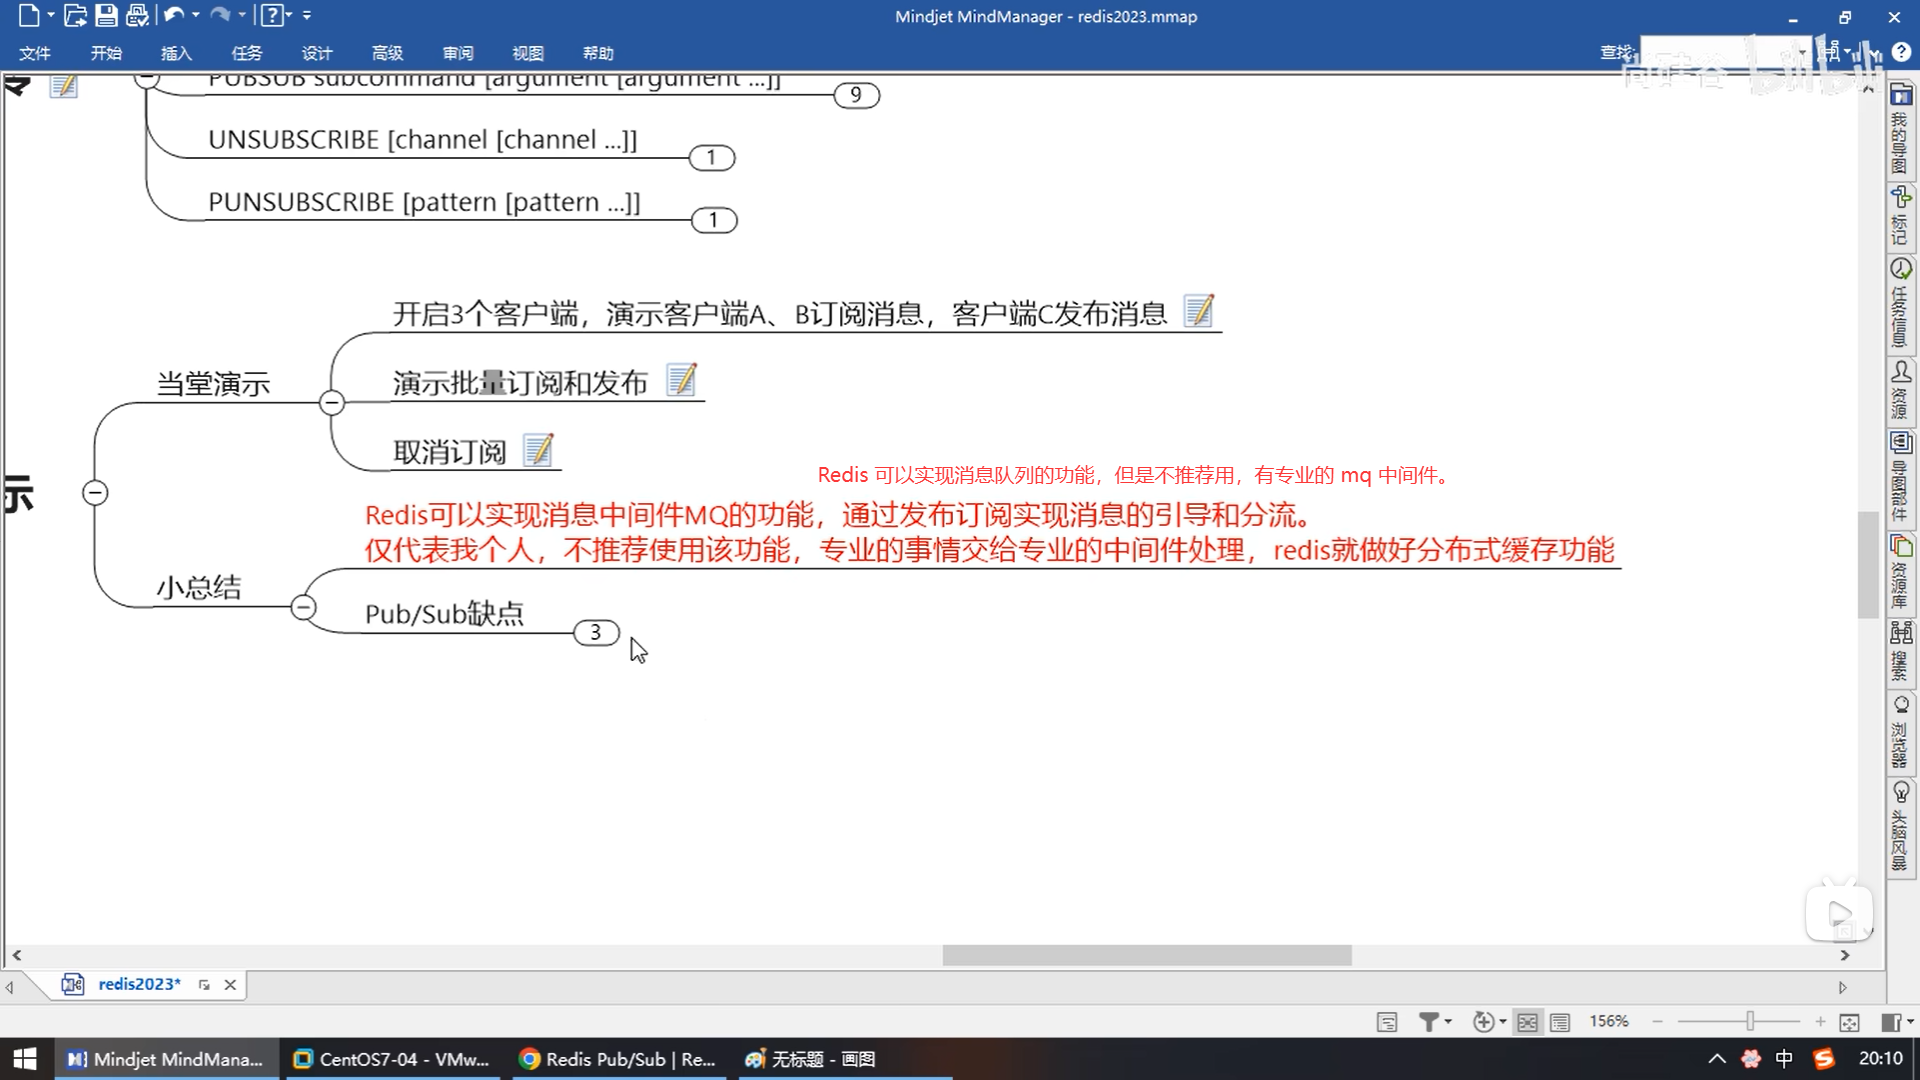Open the 插入 ribbon tab
Viewport: 1920px width, 1080px height.
coord(176,53)
